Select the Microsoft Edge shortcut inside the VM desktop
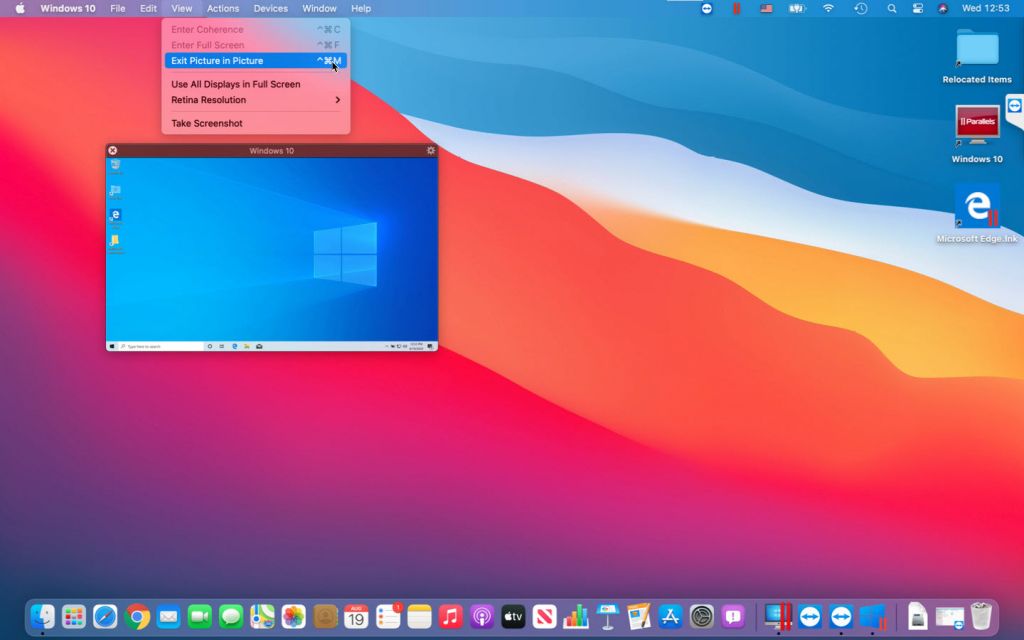The height and width of the screenshot is (640, 1024). click(x=114, y=216)
